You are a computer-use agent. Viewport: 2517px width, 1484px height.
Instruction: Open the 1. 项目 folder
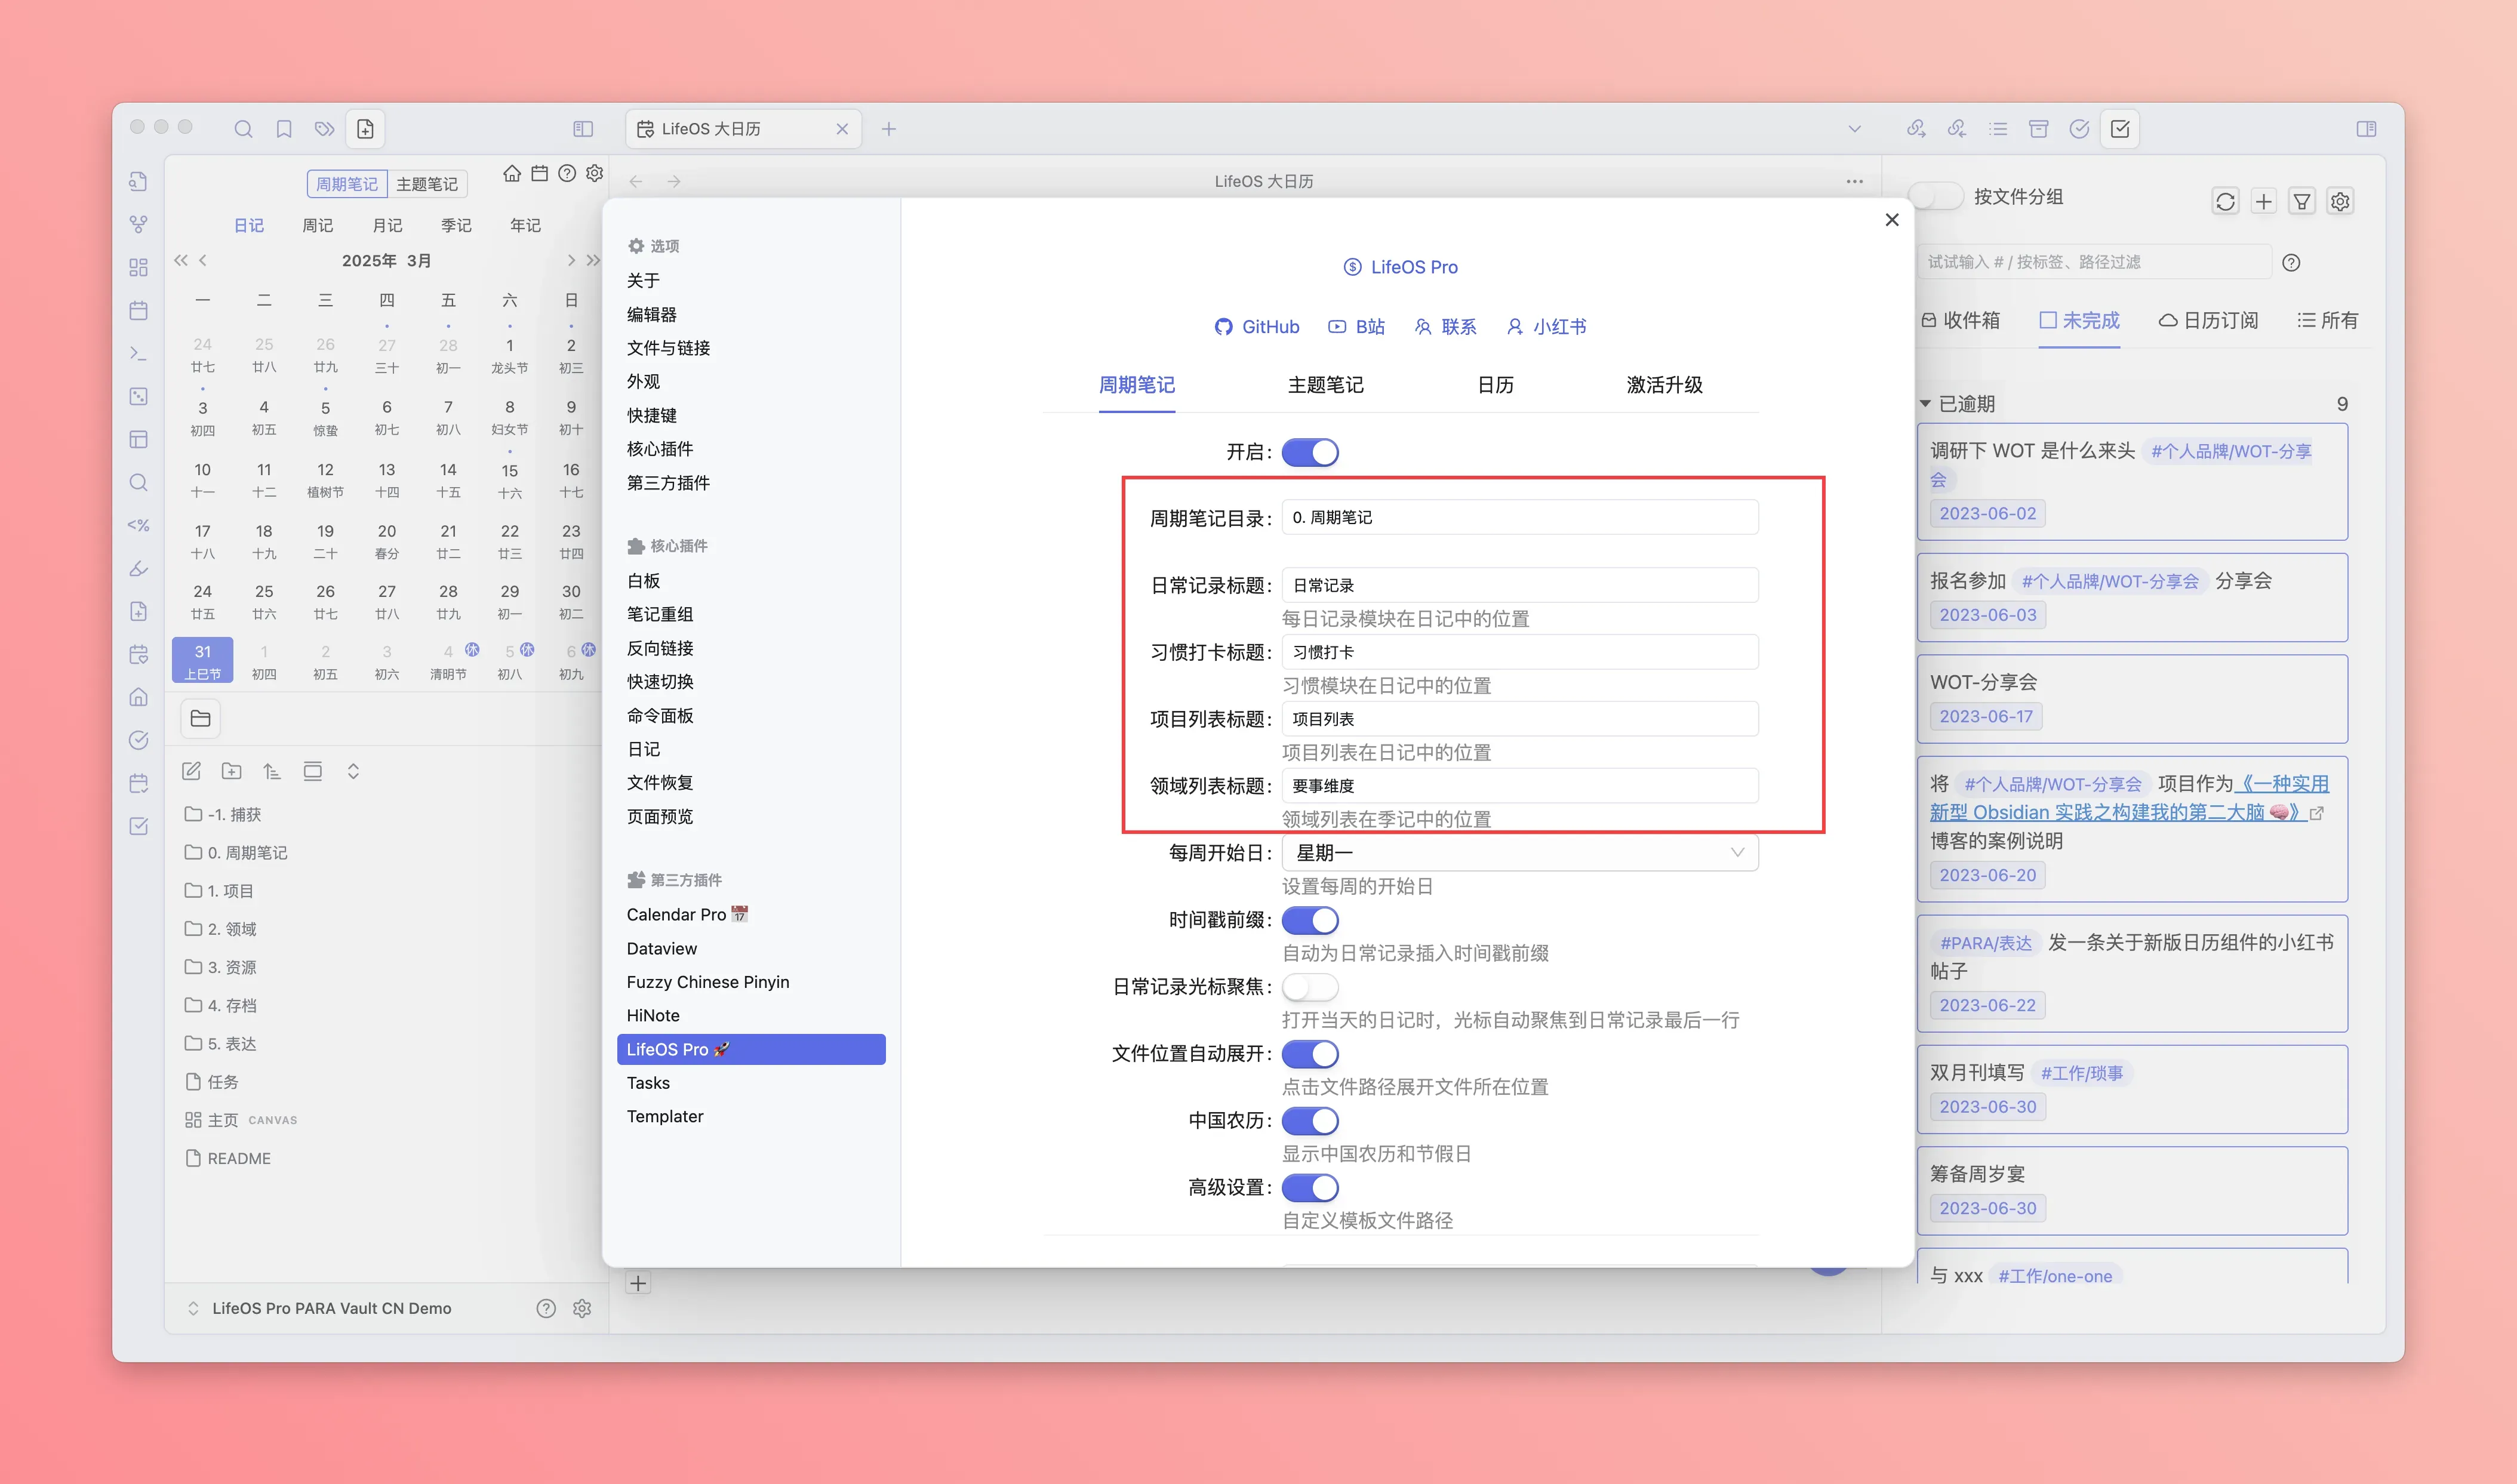coord(230,891)
